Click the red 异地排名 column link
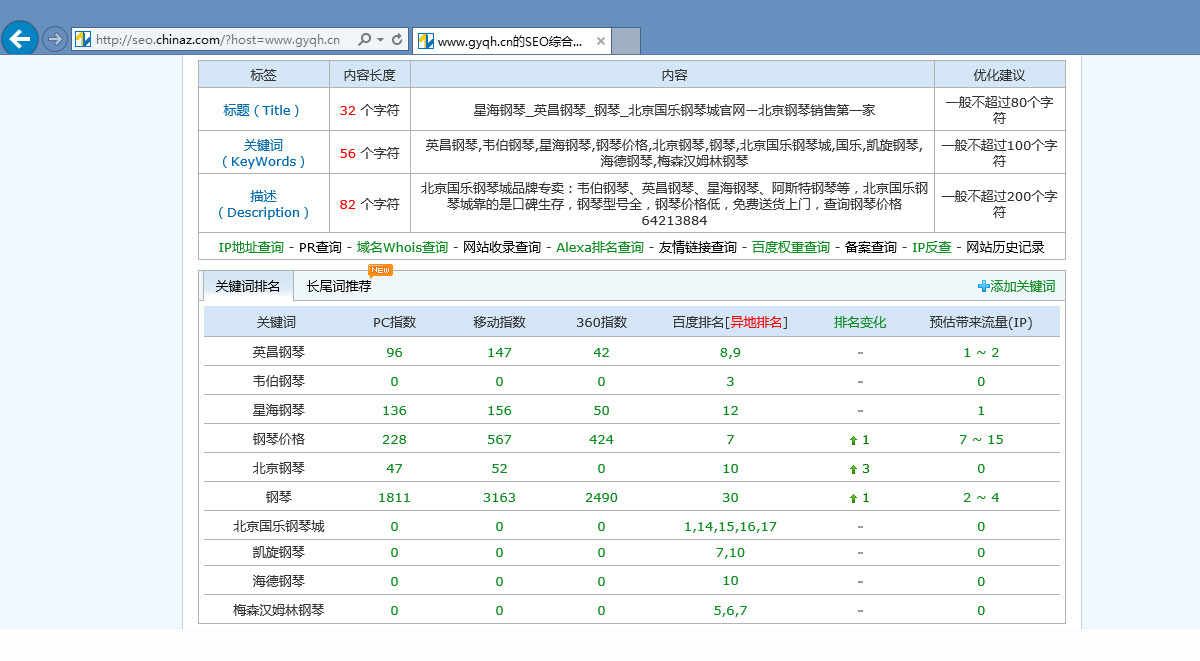1200x661 pixels. point(756,322)
